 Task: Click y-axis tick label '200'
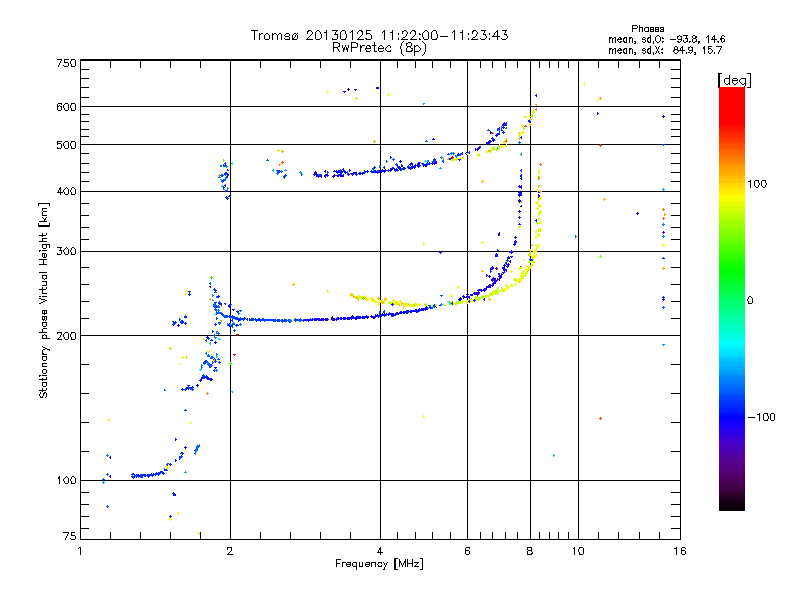[x=67, y=336]
